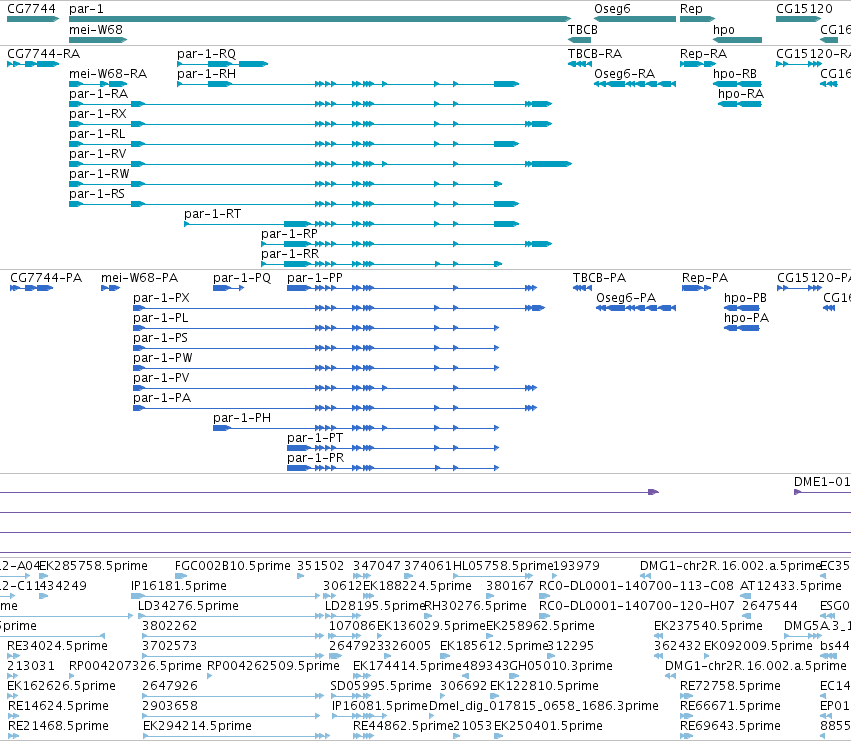Select protein Rep-PA
Screen dimensions: 851x741
click(704, 278)
